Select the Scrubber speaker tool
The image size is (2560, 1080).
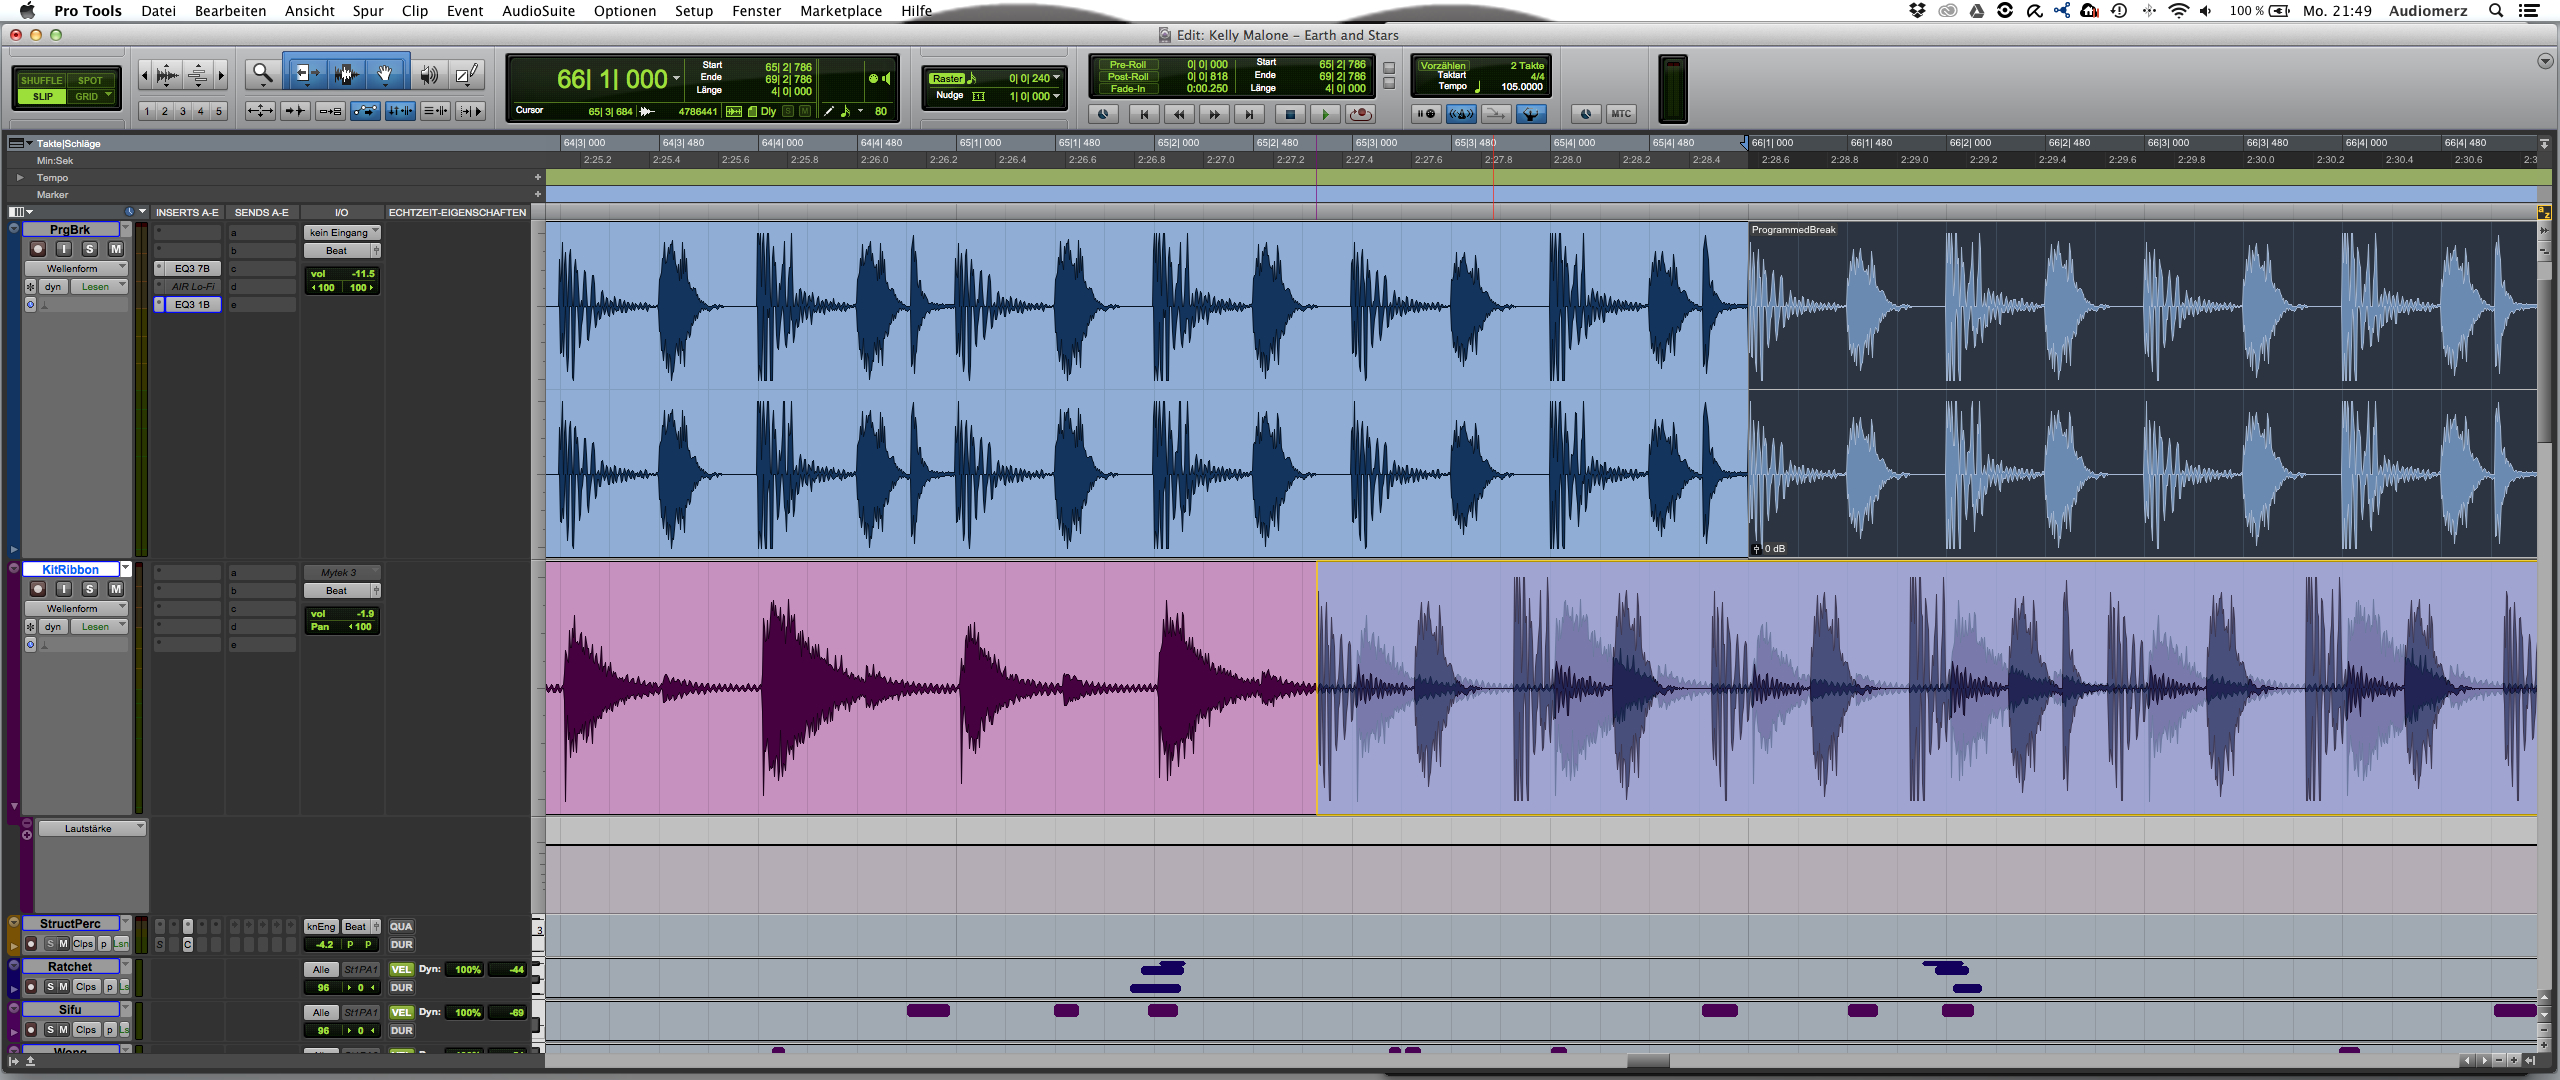[x=429, y=74]
